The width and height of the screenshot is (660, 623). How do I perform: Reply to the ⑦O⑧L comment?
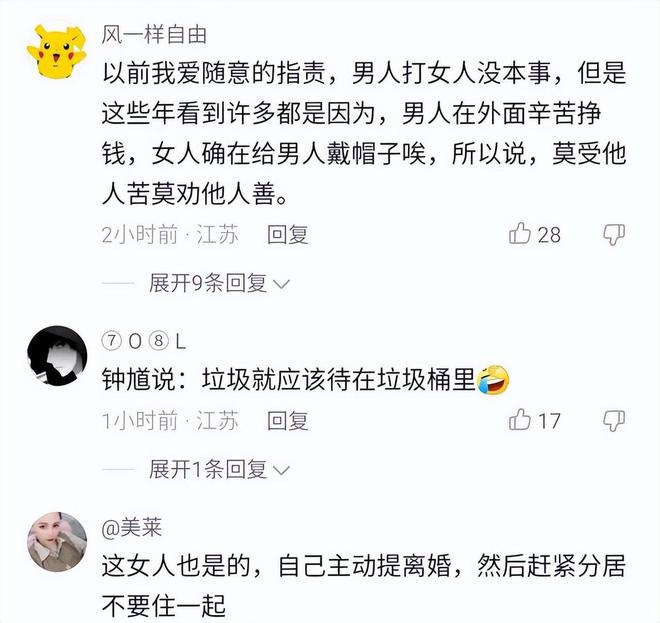(x=288, y=421)
